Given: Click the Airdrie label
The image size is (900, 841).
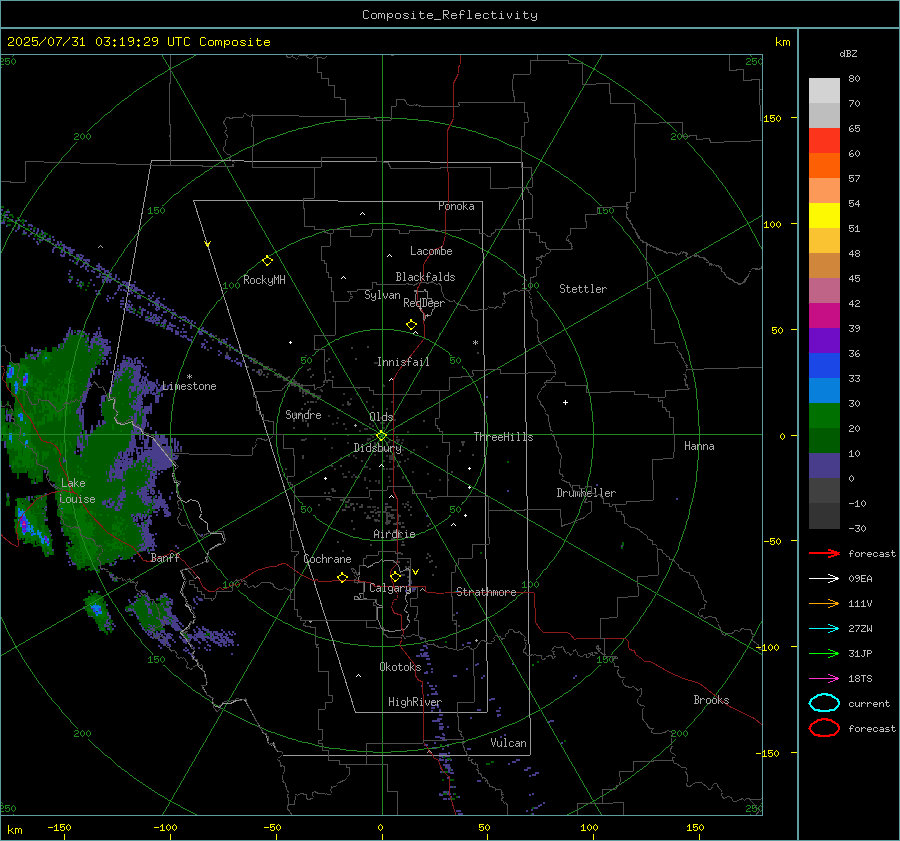Looking at the screenshot, I should coord(394,534).
